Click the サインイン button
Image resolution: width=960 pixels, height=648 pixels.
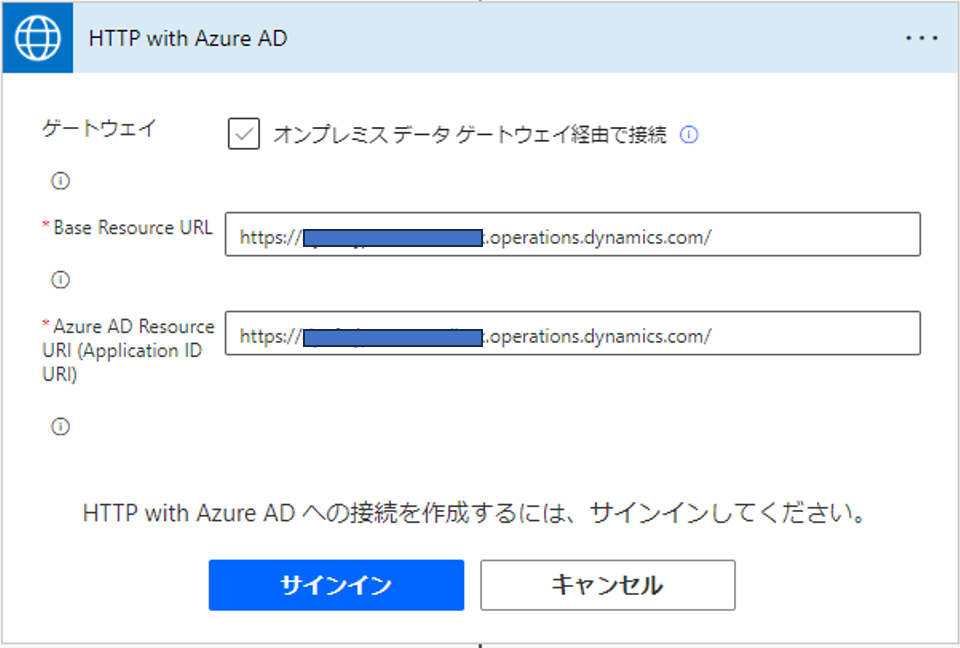(x=336, y=585)
